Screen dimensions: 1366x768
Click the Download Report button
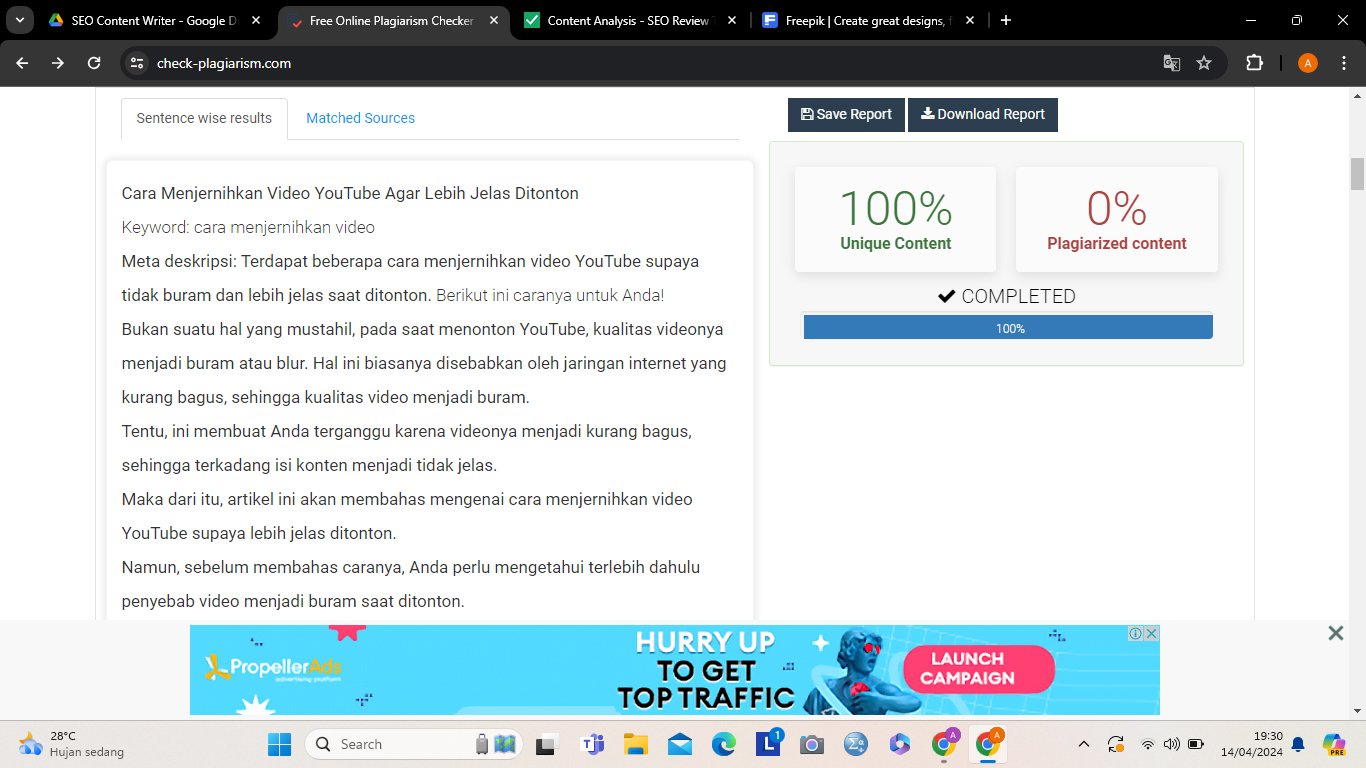click(x=982, y=115)
